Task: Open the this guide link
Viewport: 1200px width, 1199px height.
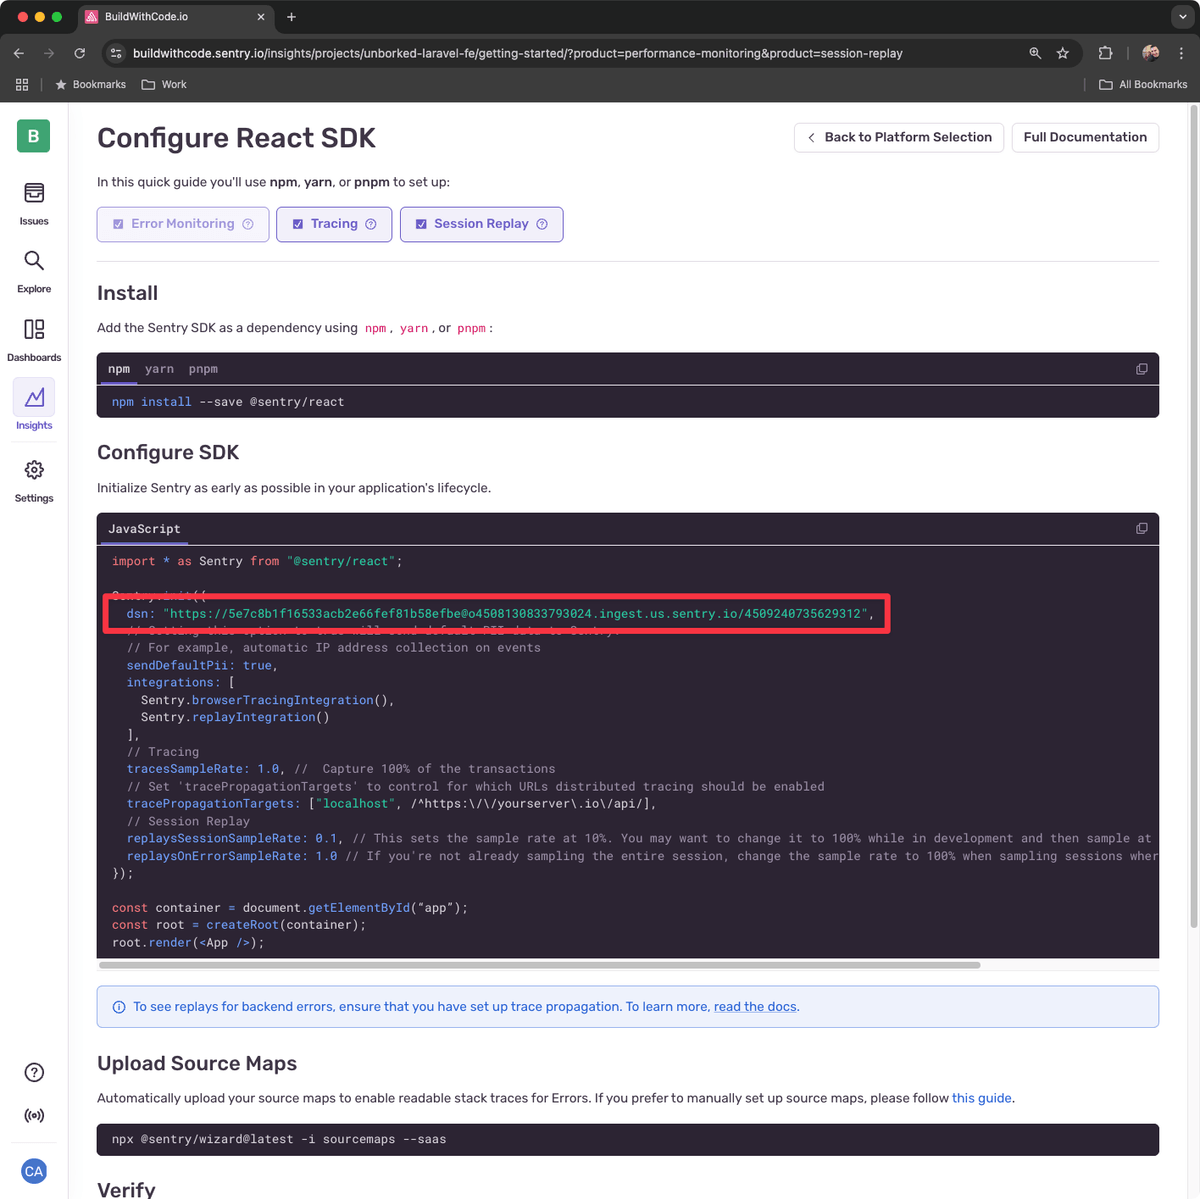Action: coord(981,1098)
